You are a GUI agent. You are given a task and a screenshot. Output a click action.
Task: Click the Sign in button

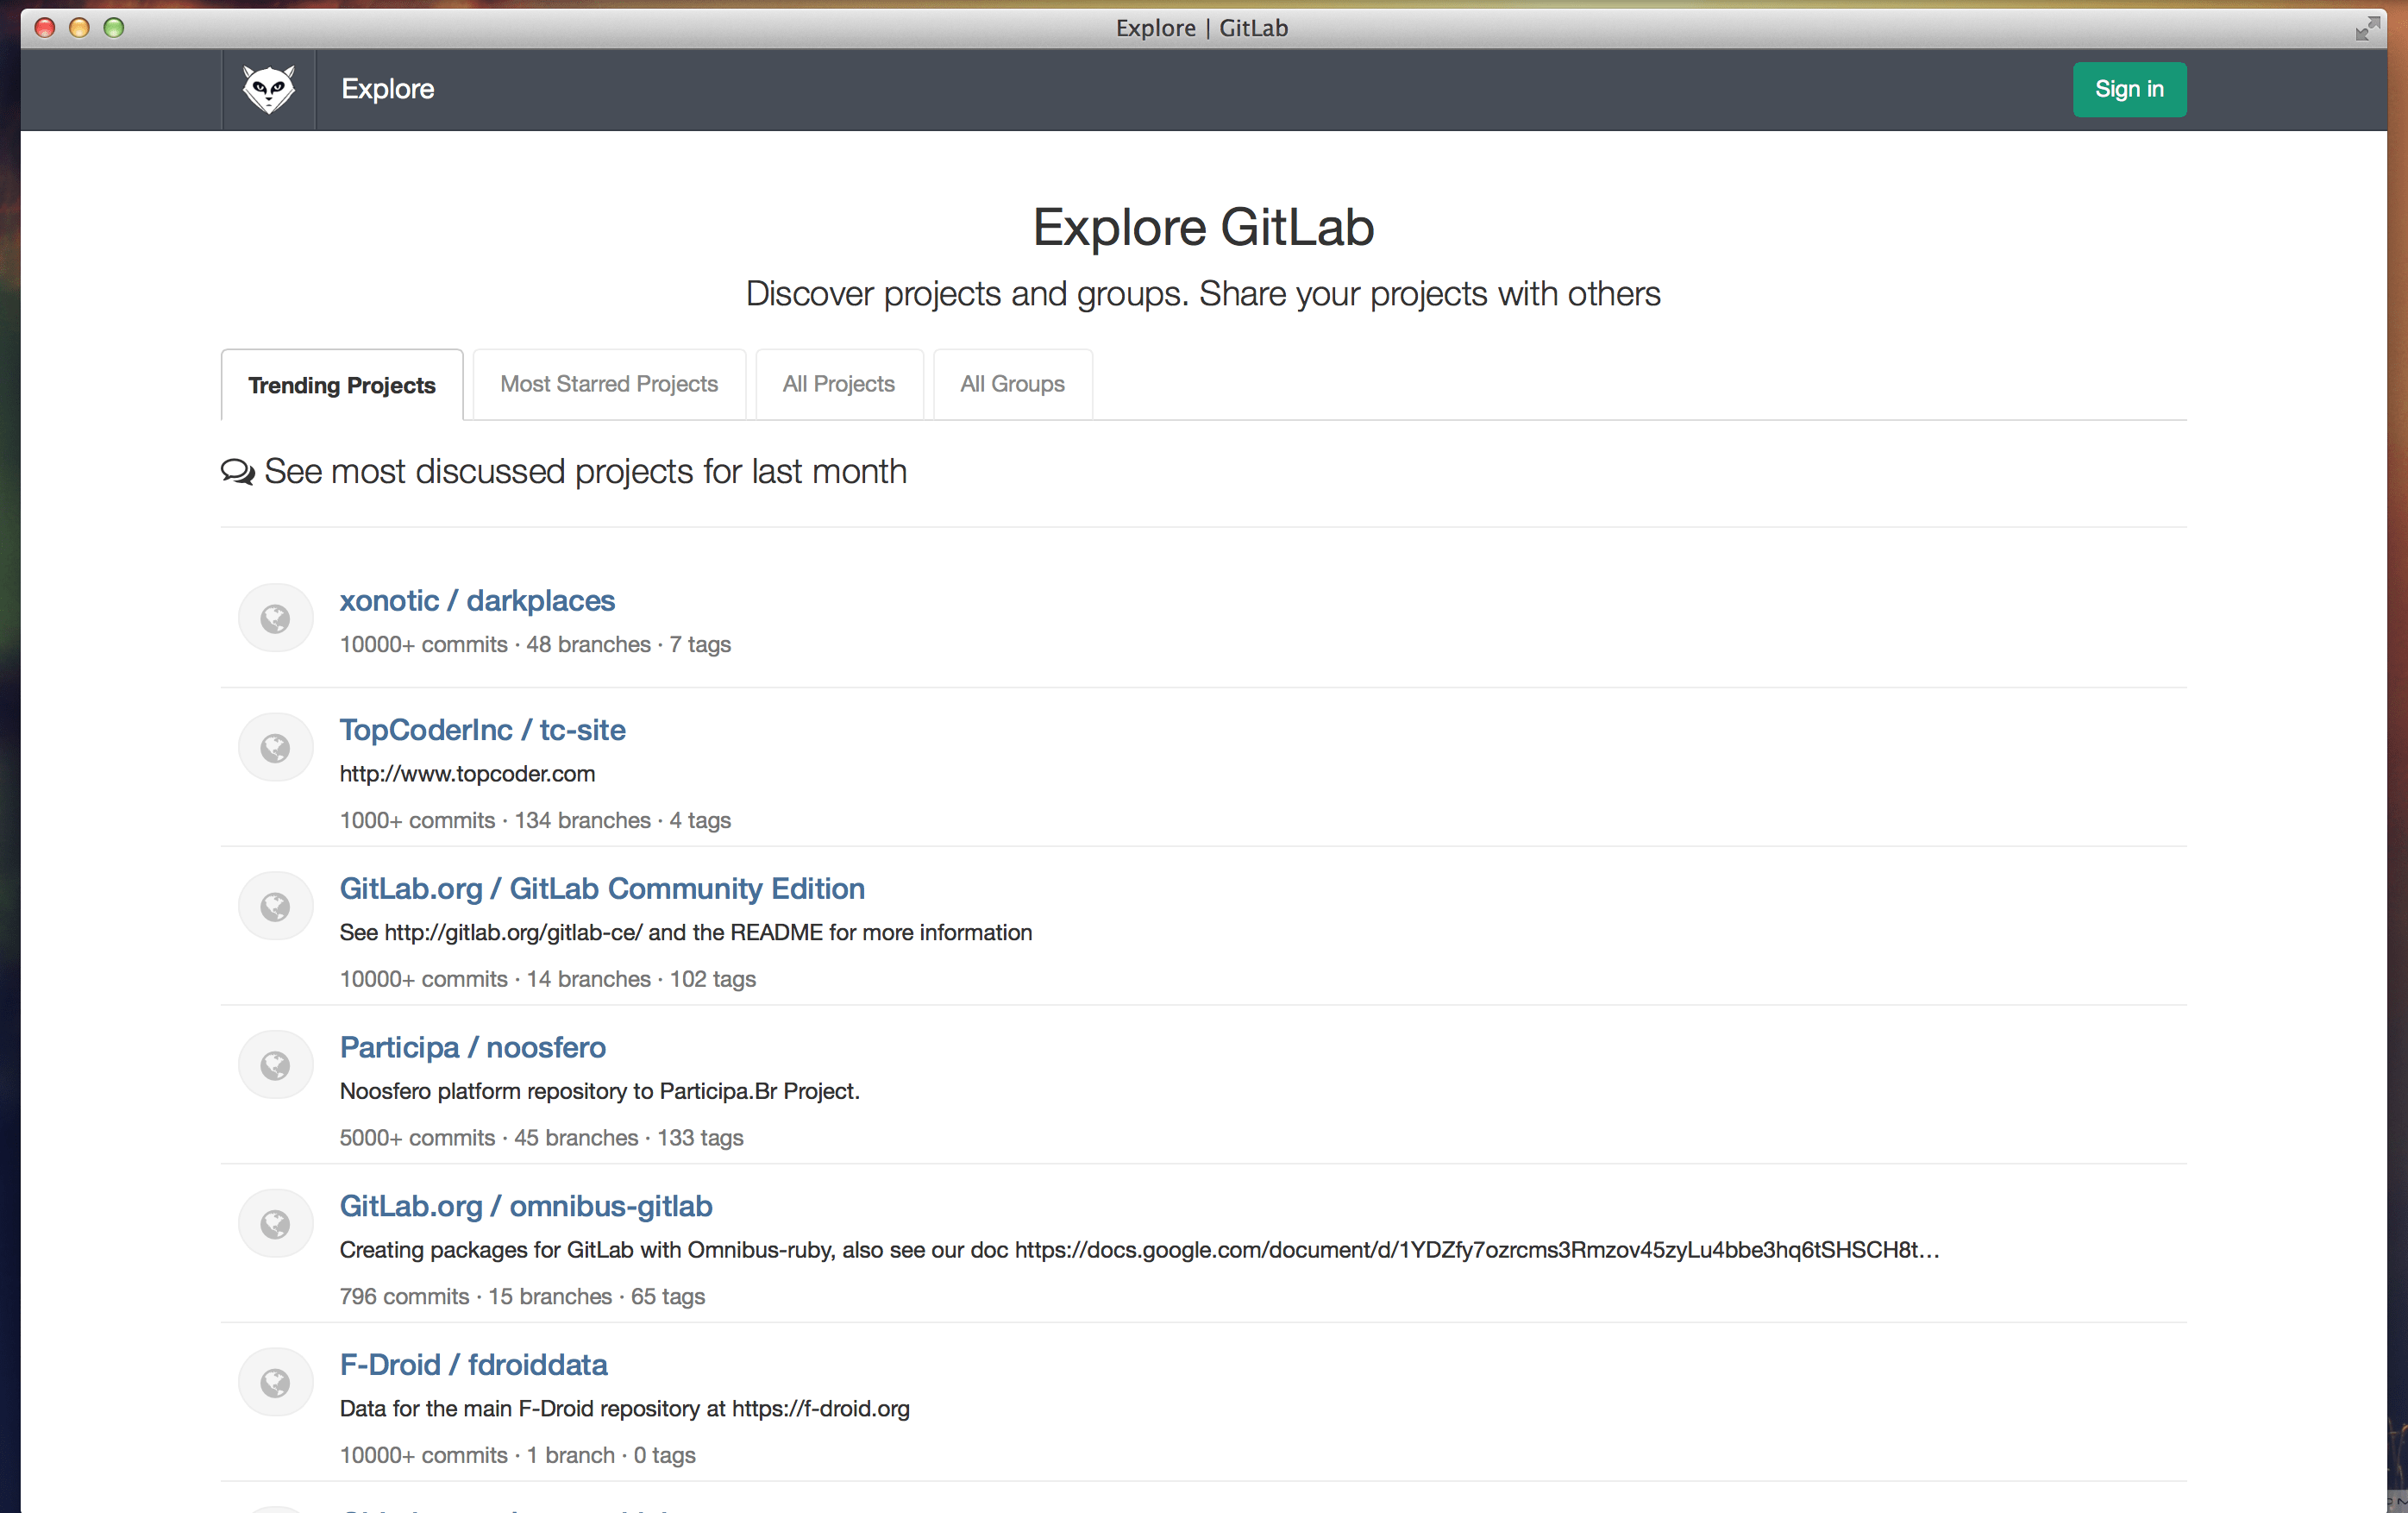tap(2128, 89)
